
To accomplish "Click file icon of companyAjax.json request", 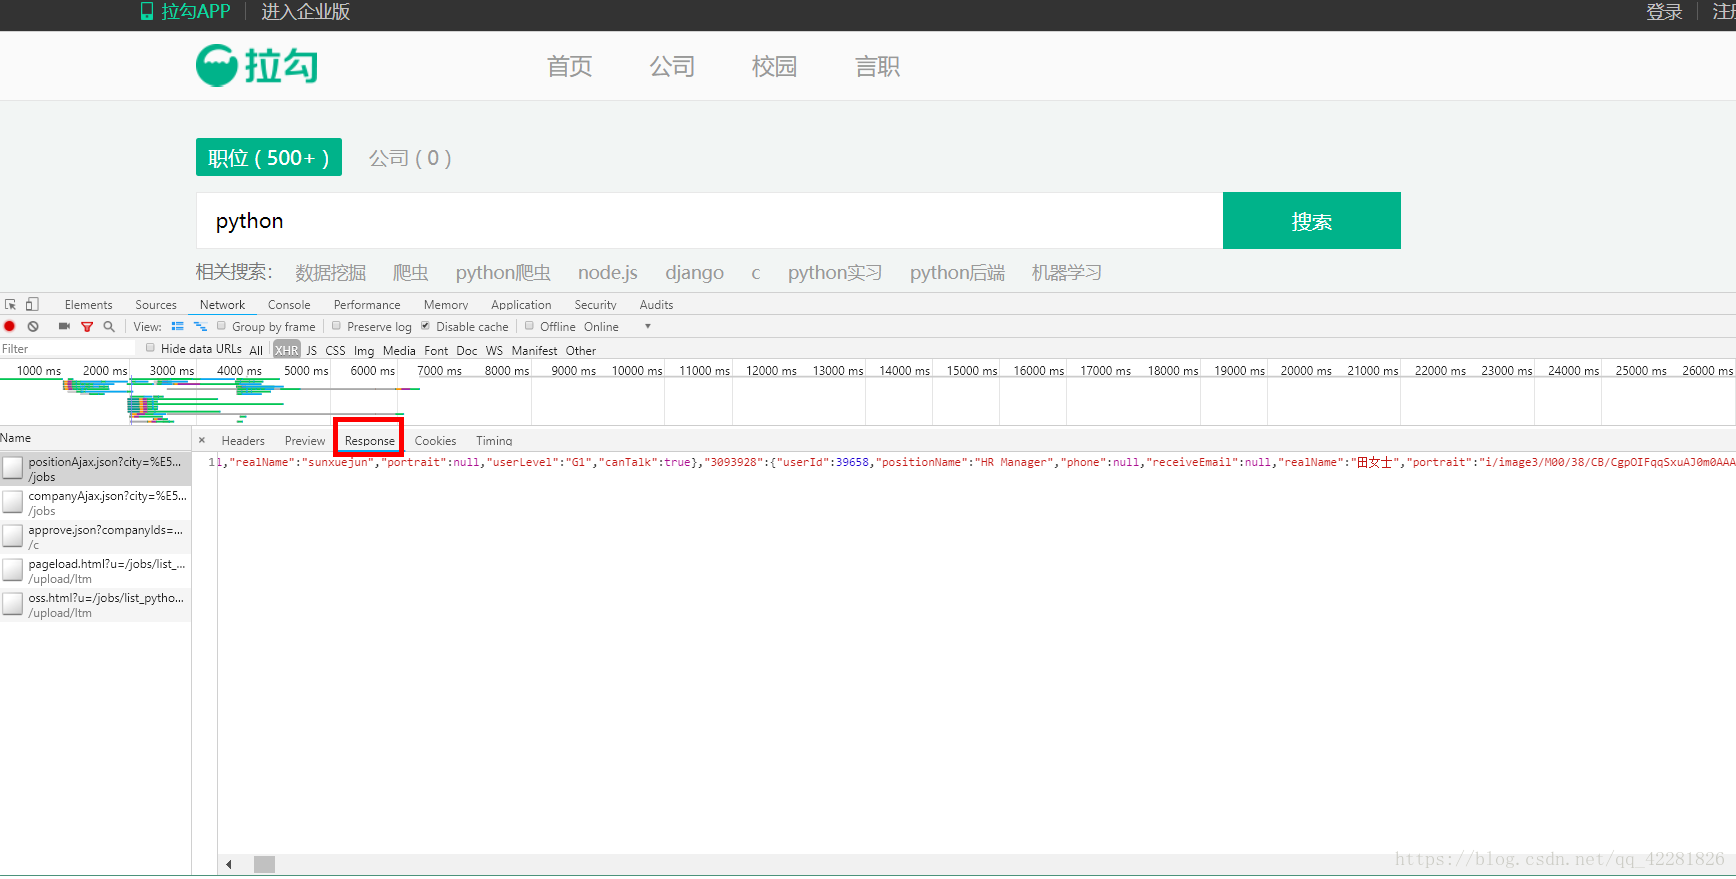I will [13, 502].
